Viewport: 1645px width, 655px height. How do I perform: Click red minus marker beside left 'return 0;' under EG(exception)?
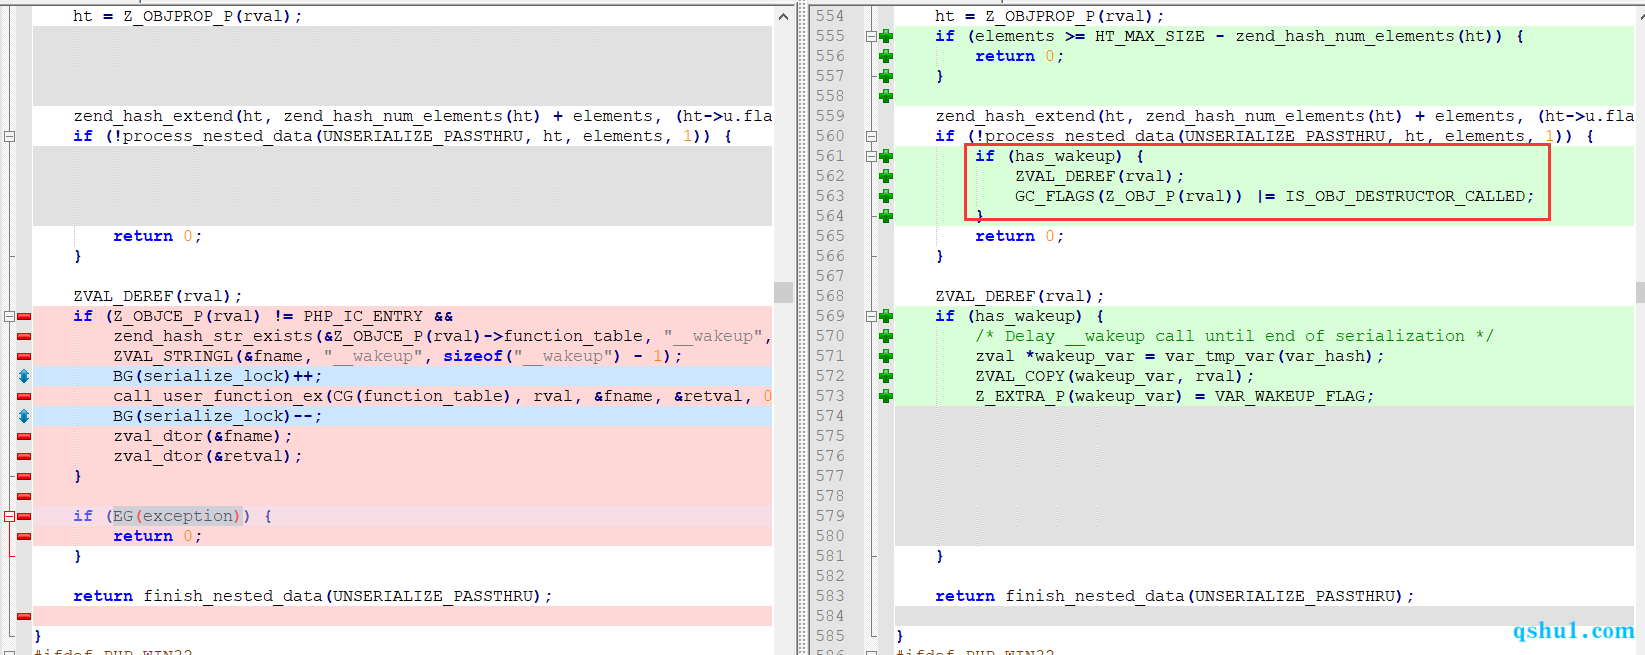[x=24, y=536]
